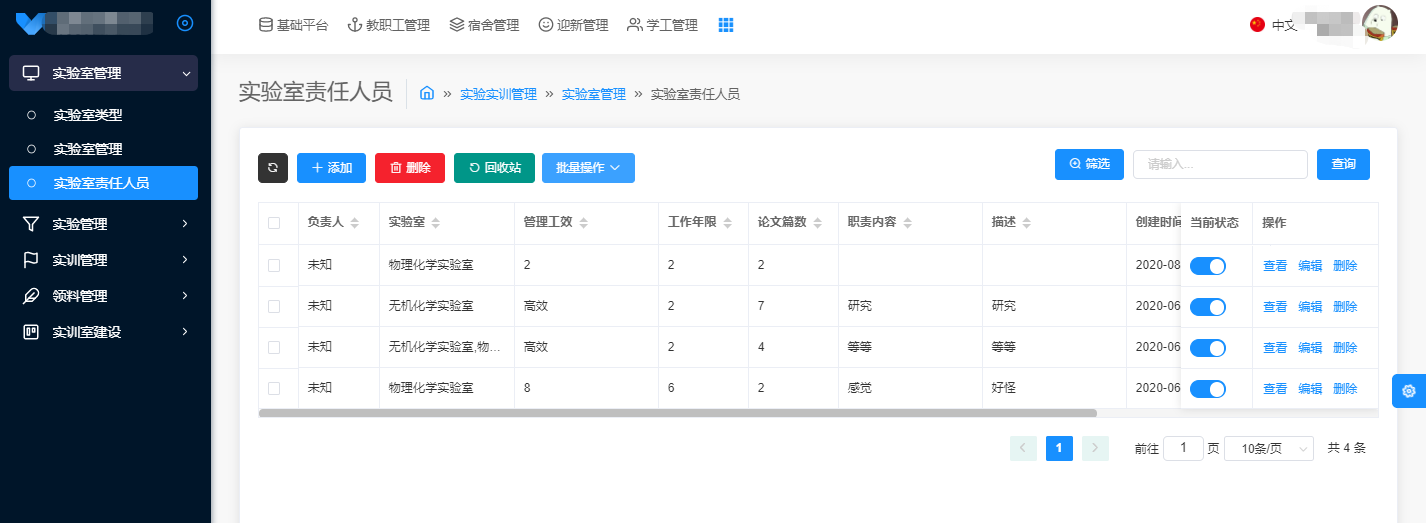Select 实验室类型 in the sidebar

click(x=104, y=115)
